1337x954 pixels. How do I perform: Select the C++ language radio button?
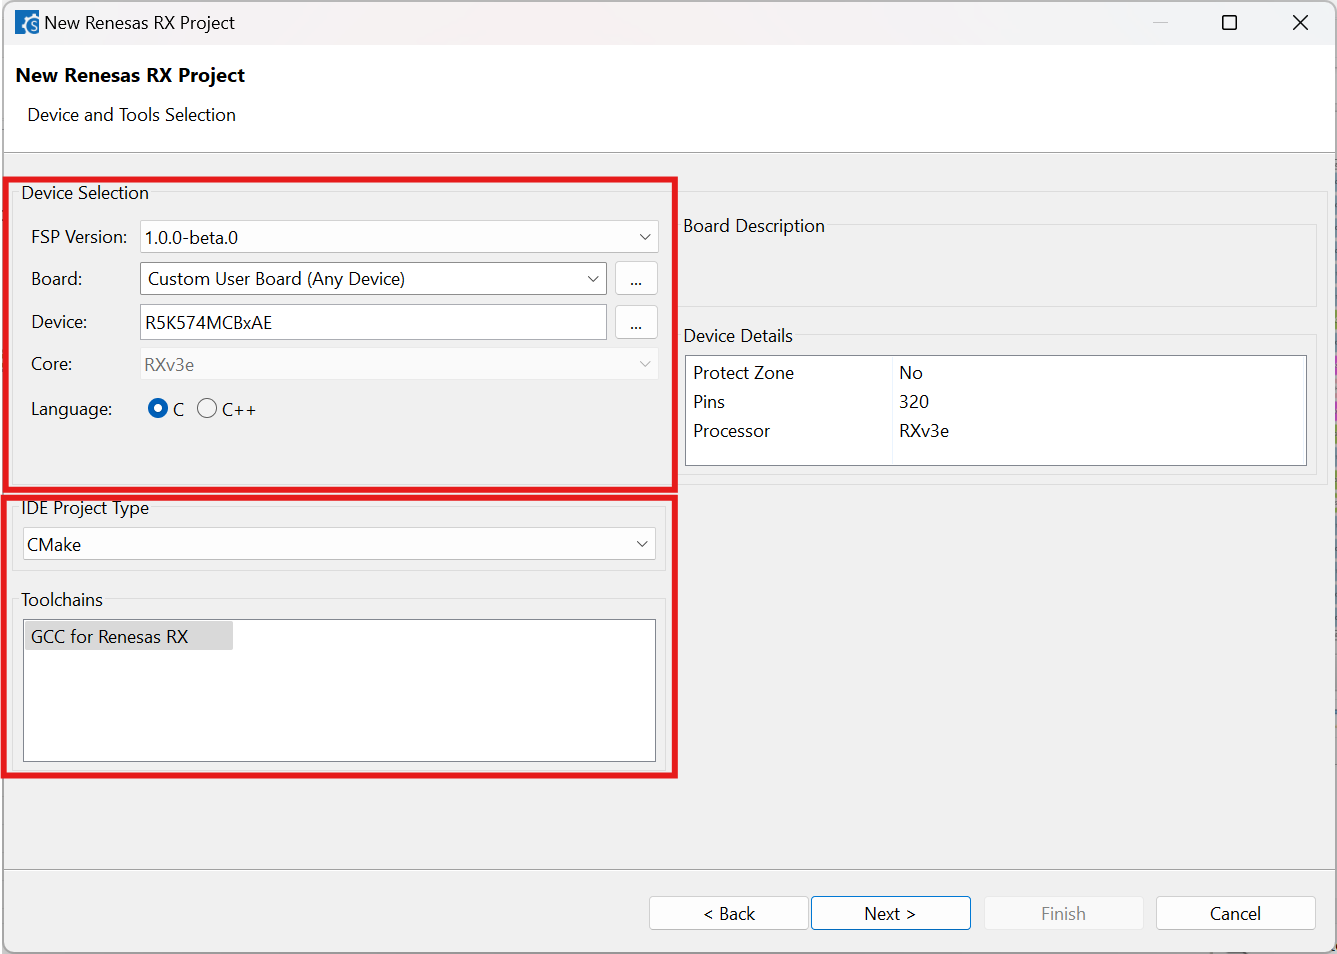[x=207, y=408]
